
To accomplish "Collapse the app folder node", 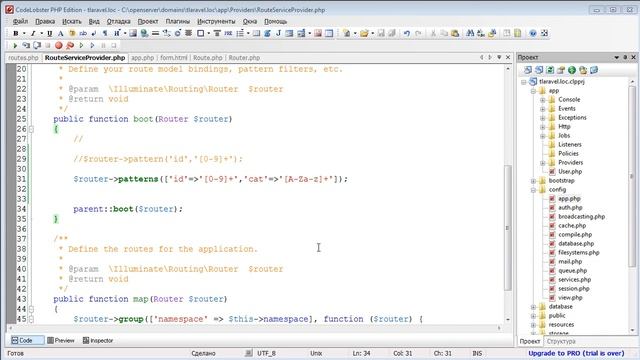I will click(533, 91).
